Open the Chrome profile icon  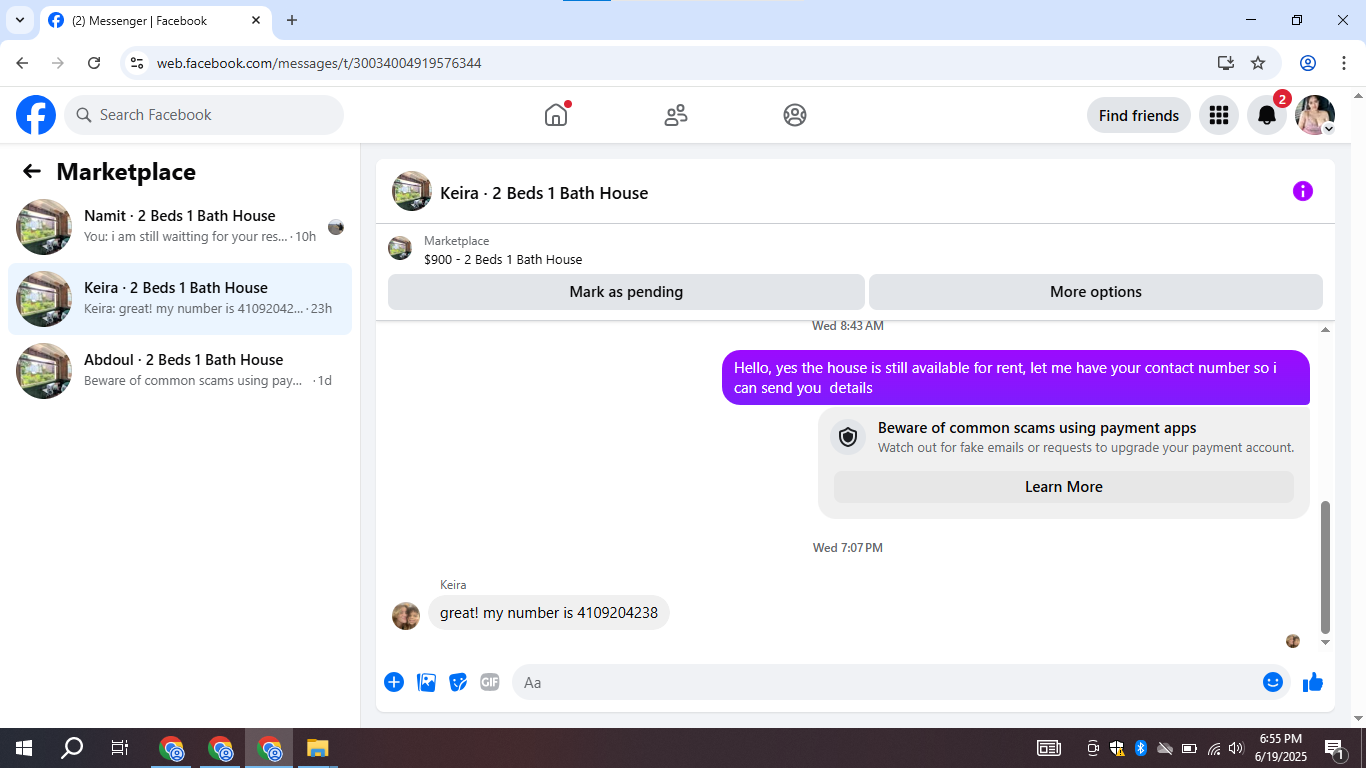[x=1308, y=63]
